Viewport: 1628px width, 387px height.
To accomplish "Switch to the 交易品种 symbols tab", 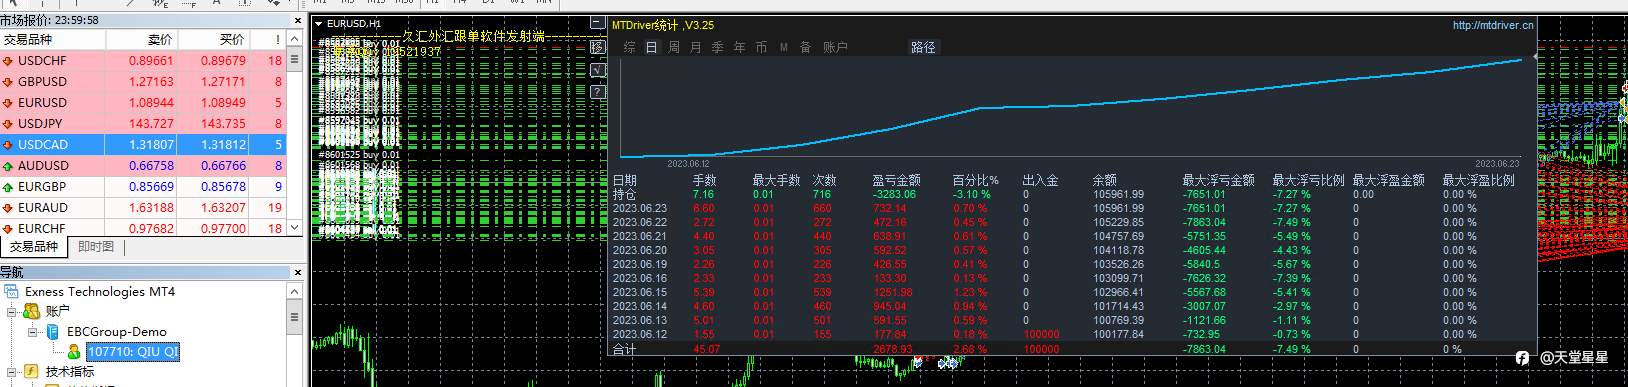I will click(34, 246).
